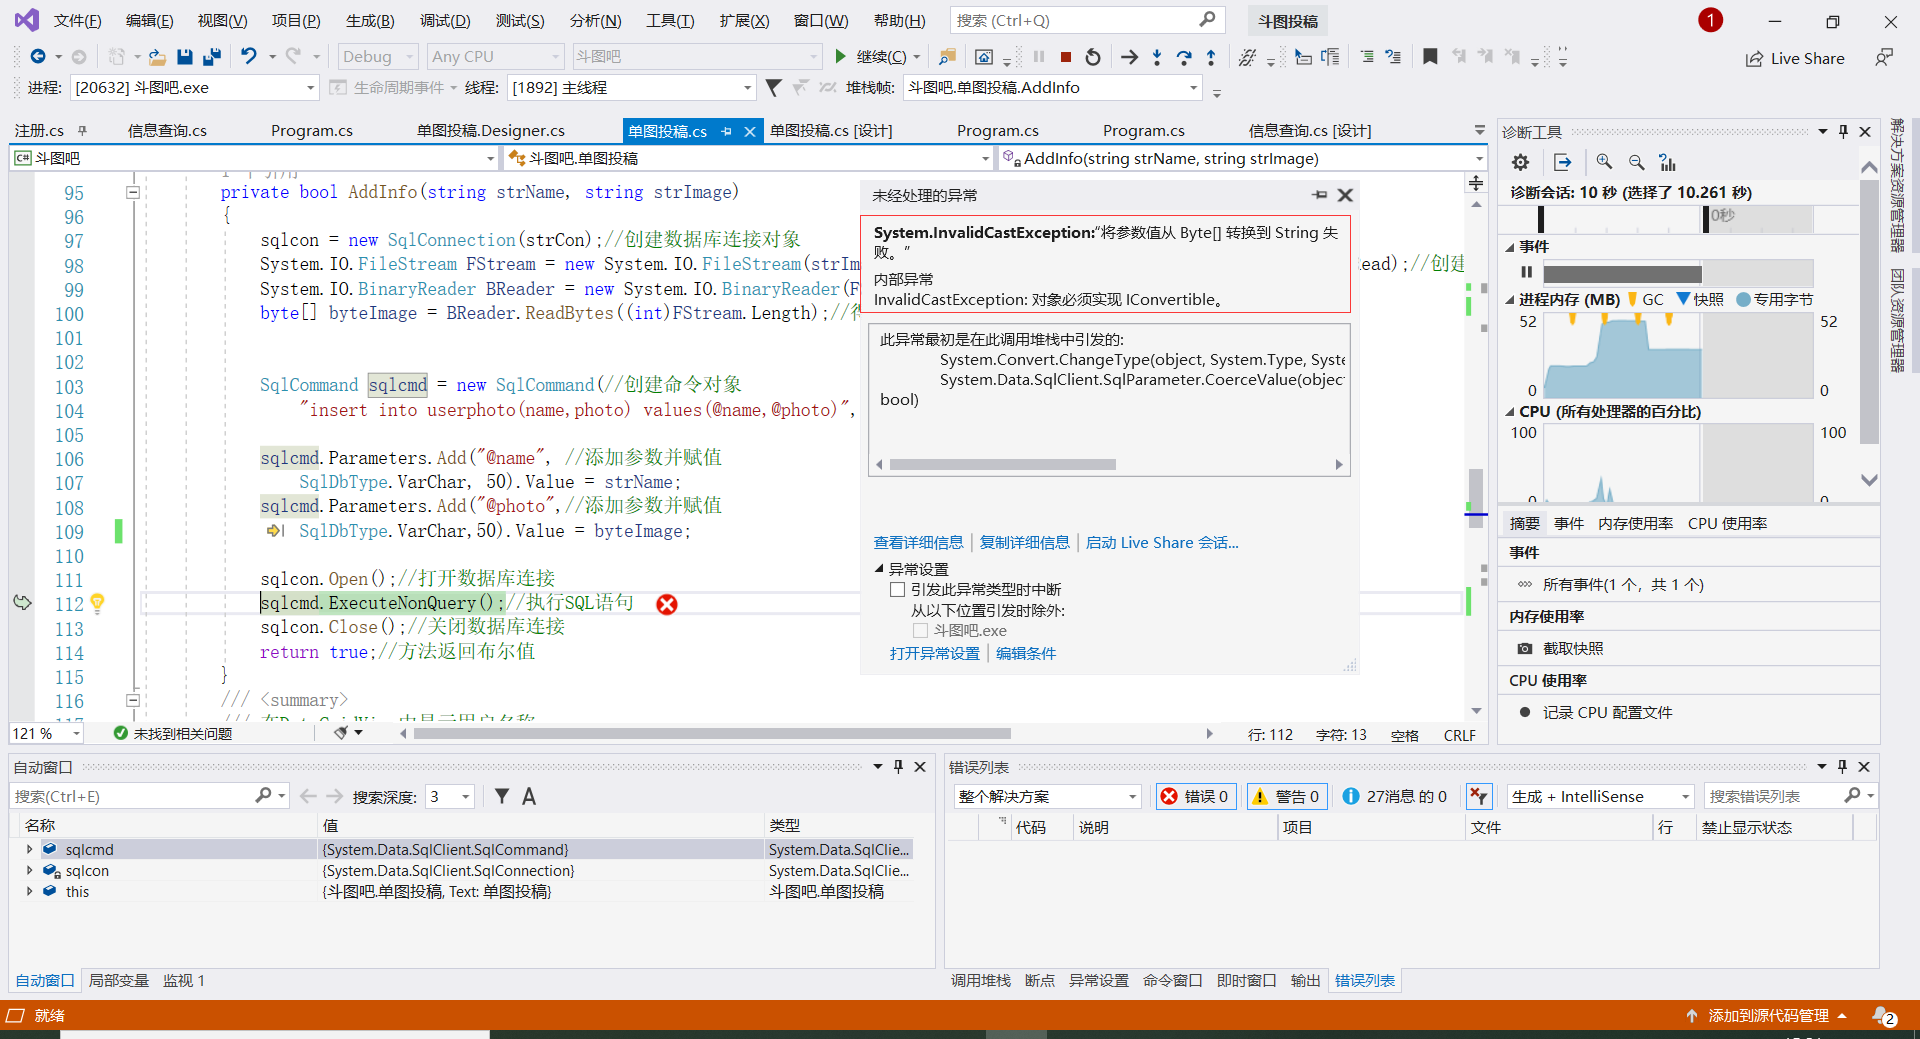This screenshot has height=1039, width=1920.
Task: Click 查看详细信息 link
Action: pos(918,543)
